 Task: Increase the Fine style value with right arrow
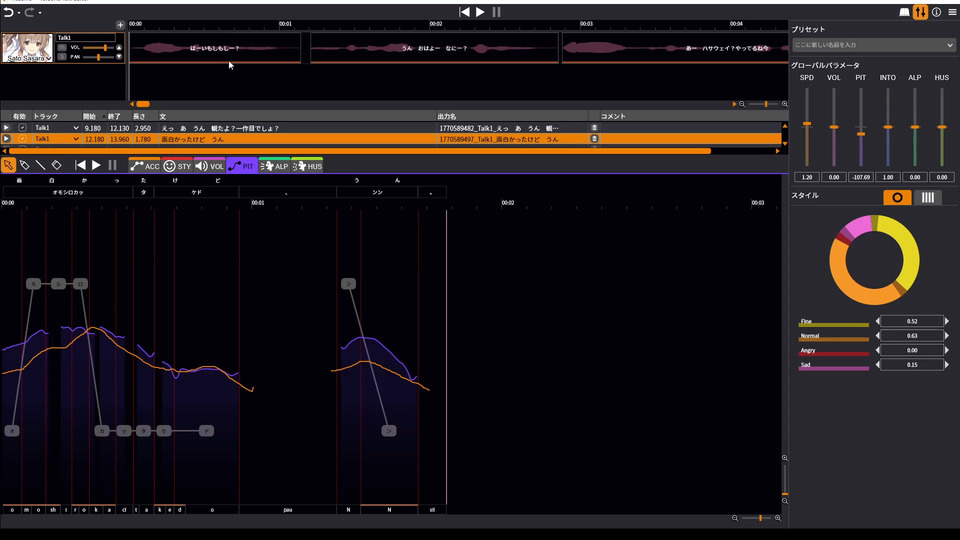(947, 321)
